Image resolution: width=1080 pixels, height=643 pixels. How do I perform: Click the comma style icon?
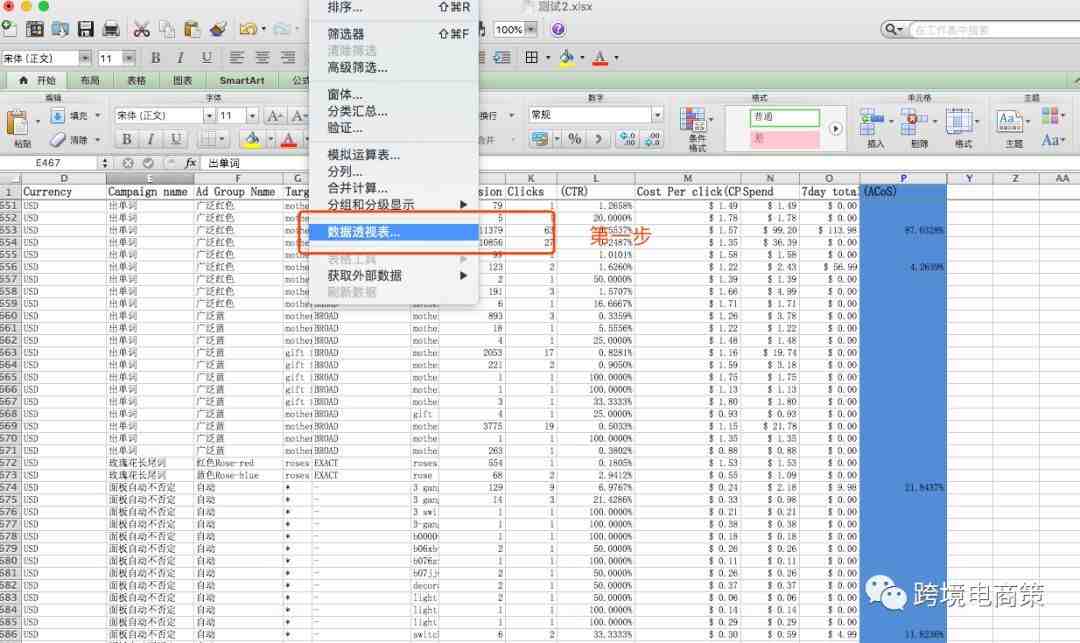[599, 139]
